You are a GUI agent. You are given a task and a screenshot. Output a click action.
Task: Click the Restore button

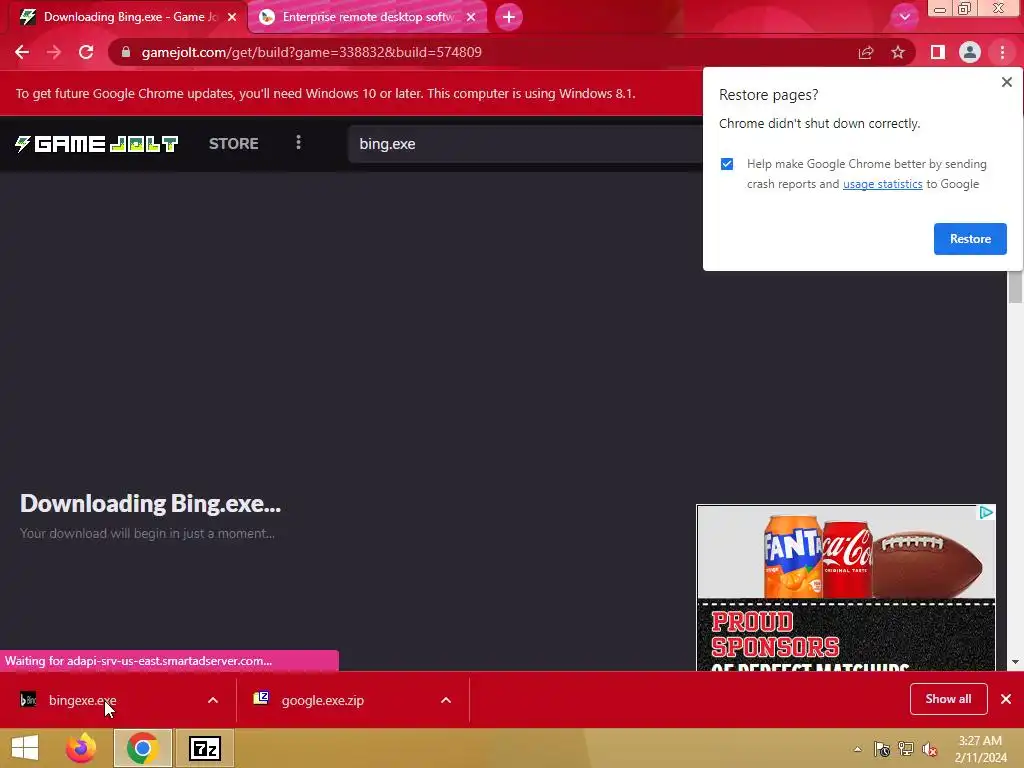coord(970,239)
